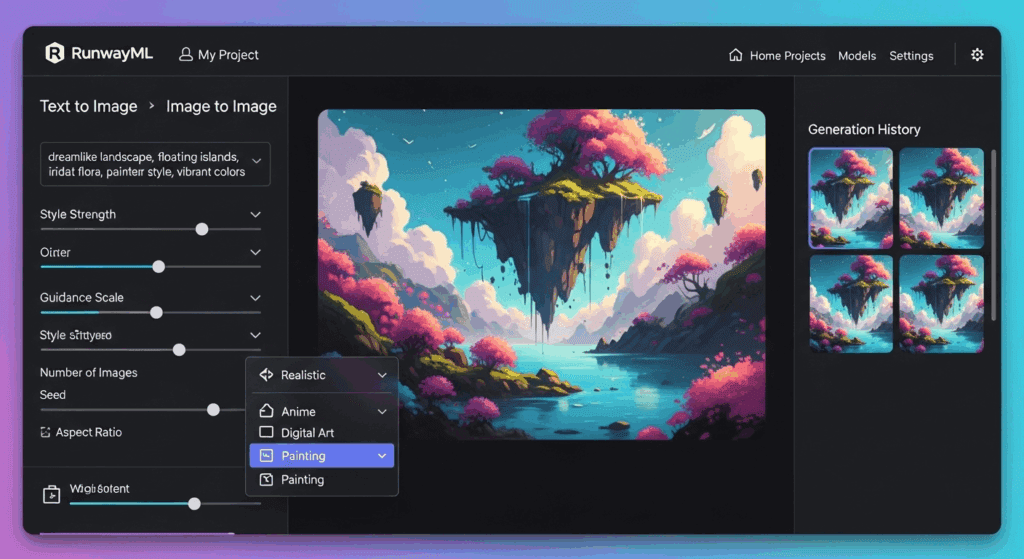
Task: Open the Models link in the top bar
Action: 857,56
